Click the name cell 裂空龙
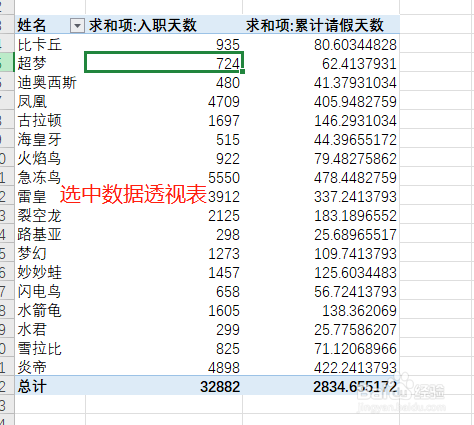Image resolution: width=474 pixels, height=425 pixels. [x=50, y=215]
